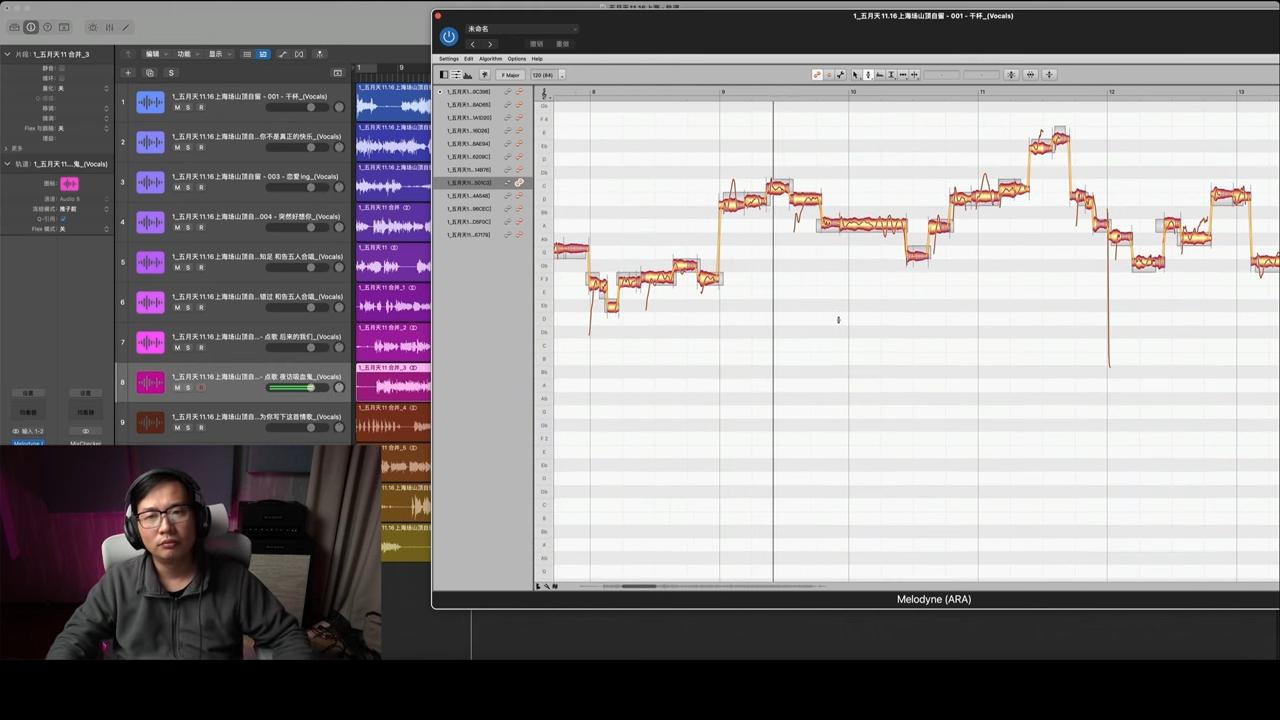Mute track 1 干杯 vocals
The image size is (1280, 720).
click(x=177, y=107)
